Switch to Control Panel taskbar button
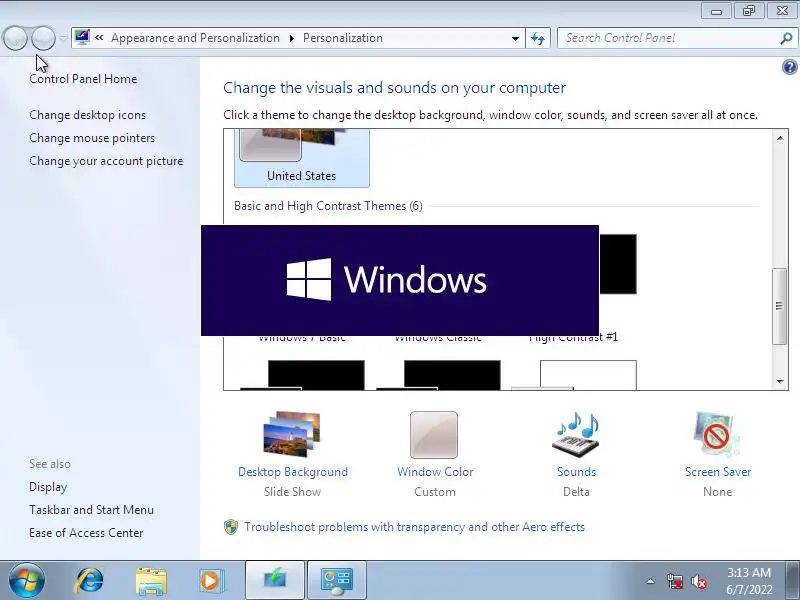This screenshot has width=800, height=600. 337,580
